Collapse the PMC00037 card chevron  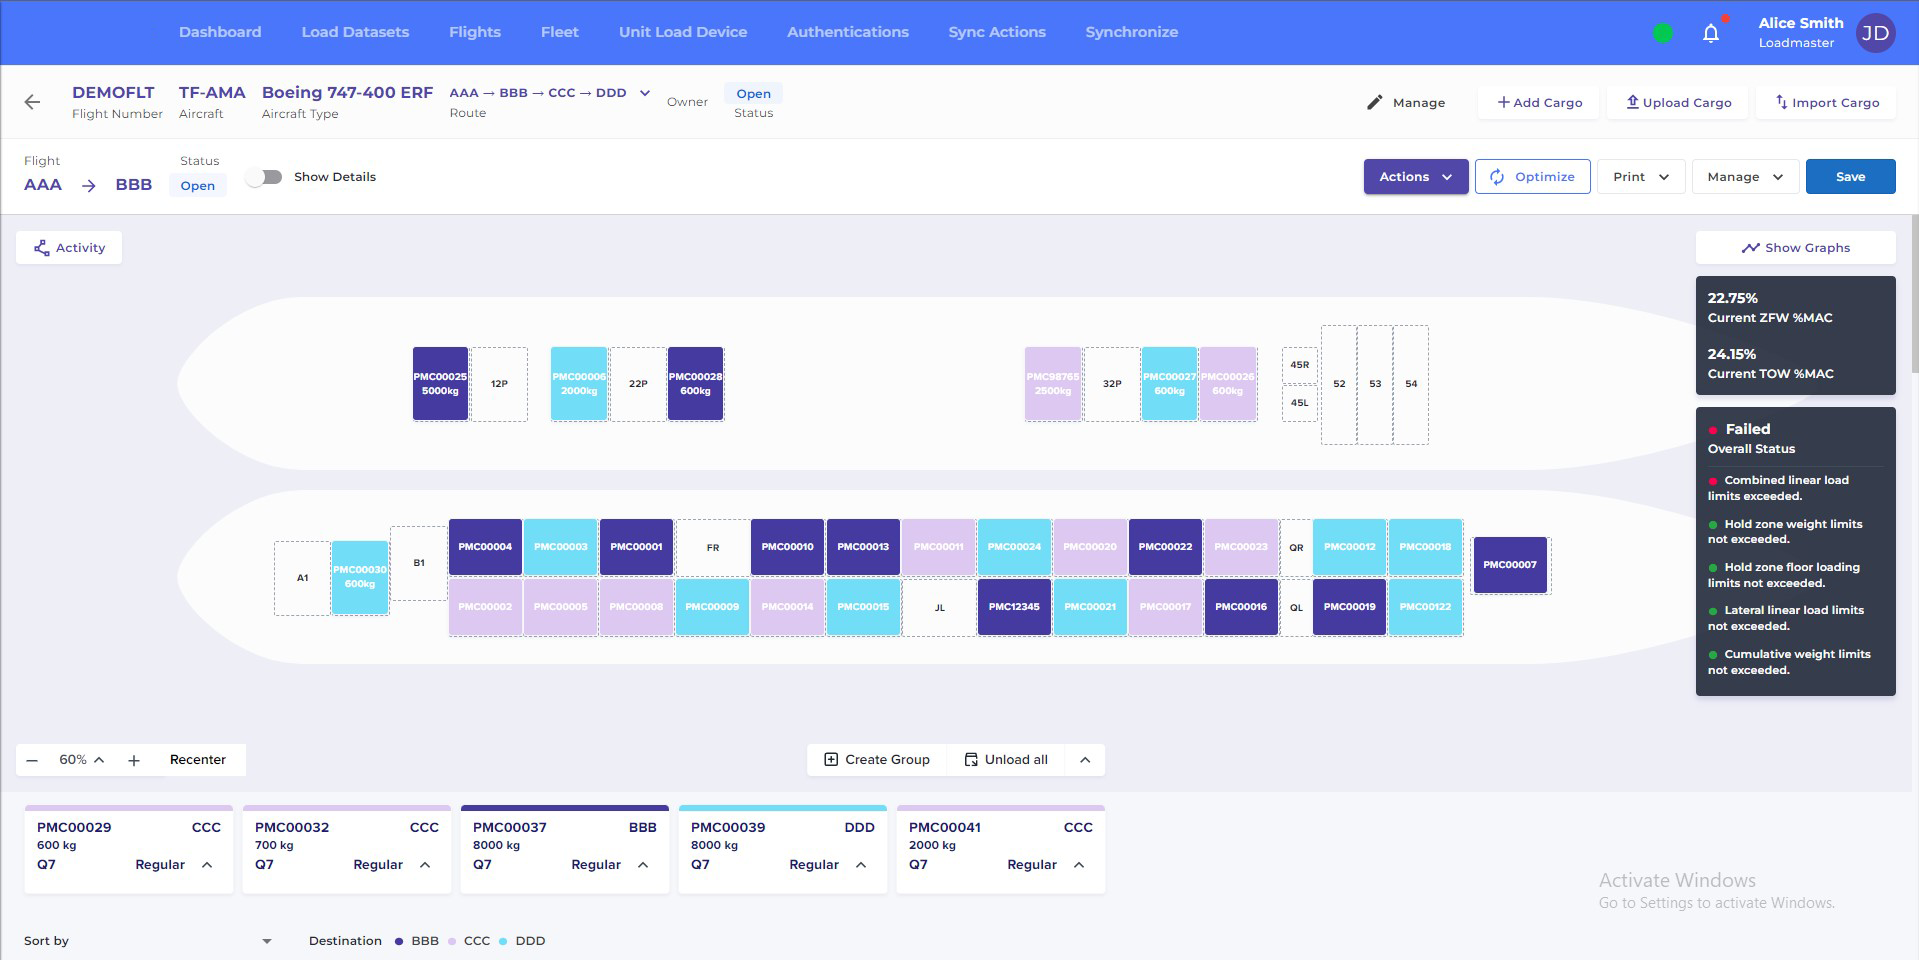click(643, 865)
